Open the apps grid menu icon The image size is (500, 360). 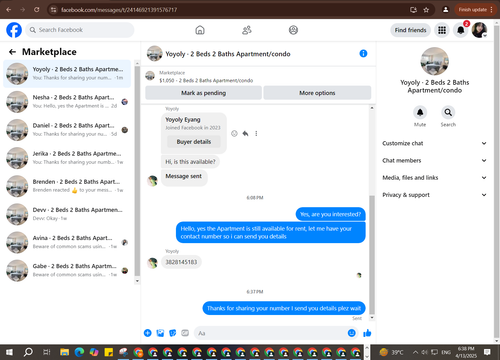(x=442, y=30)
